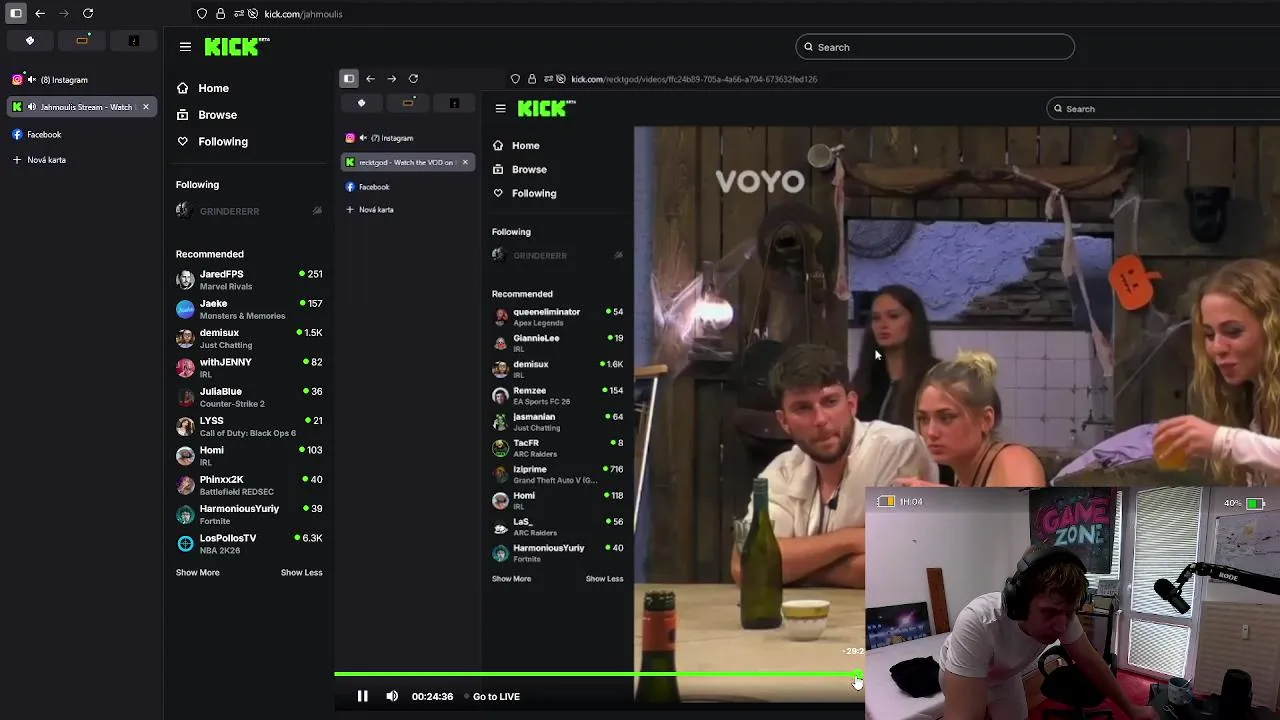This screenshot has width=1280, height=720.
Task: Mute the Jahmoulis Stream tab speaker icon
Action: [x=32, y=107]
